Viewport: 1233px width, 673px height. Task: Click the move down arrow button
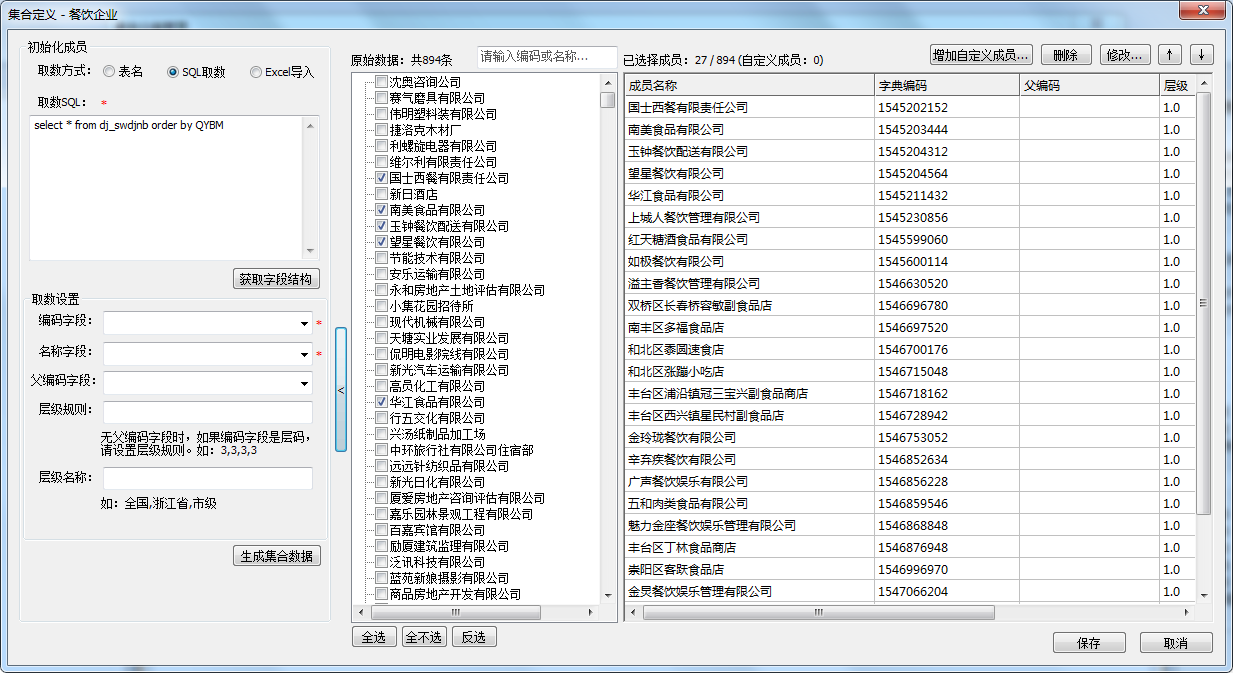click(x=1201, y=55)
